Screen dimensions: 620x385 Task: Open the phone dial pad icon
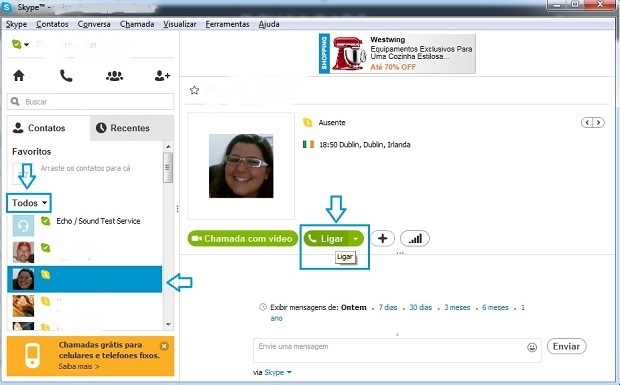(66, 75)
